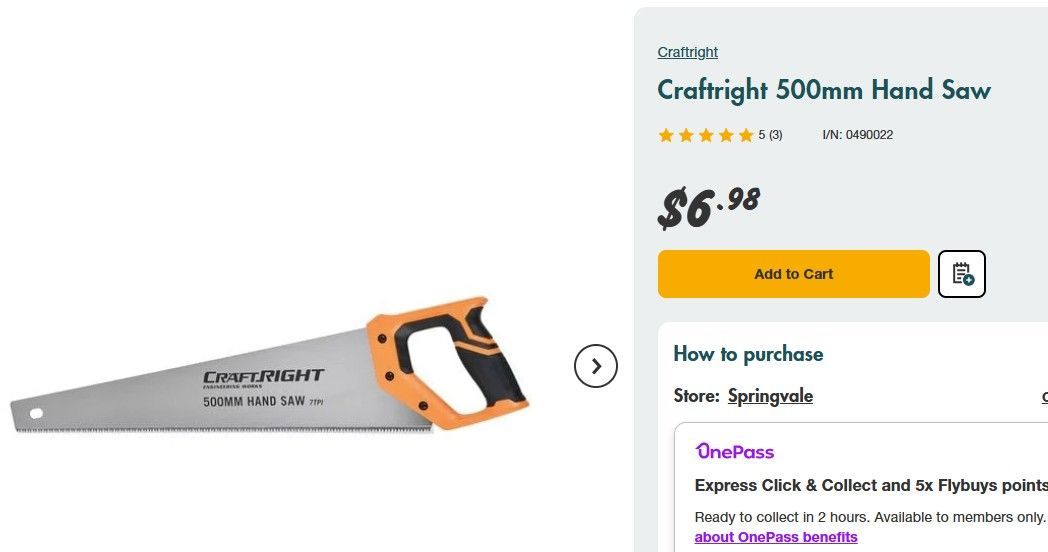Image resolution: width=1048 pixels, height=552 pixels.
Task: Click the fifth rating star
Action: [x=746, y=135]
